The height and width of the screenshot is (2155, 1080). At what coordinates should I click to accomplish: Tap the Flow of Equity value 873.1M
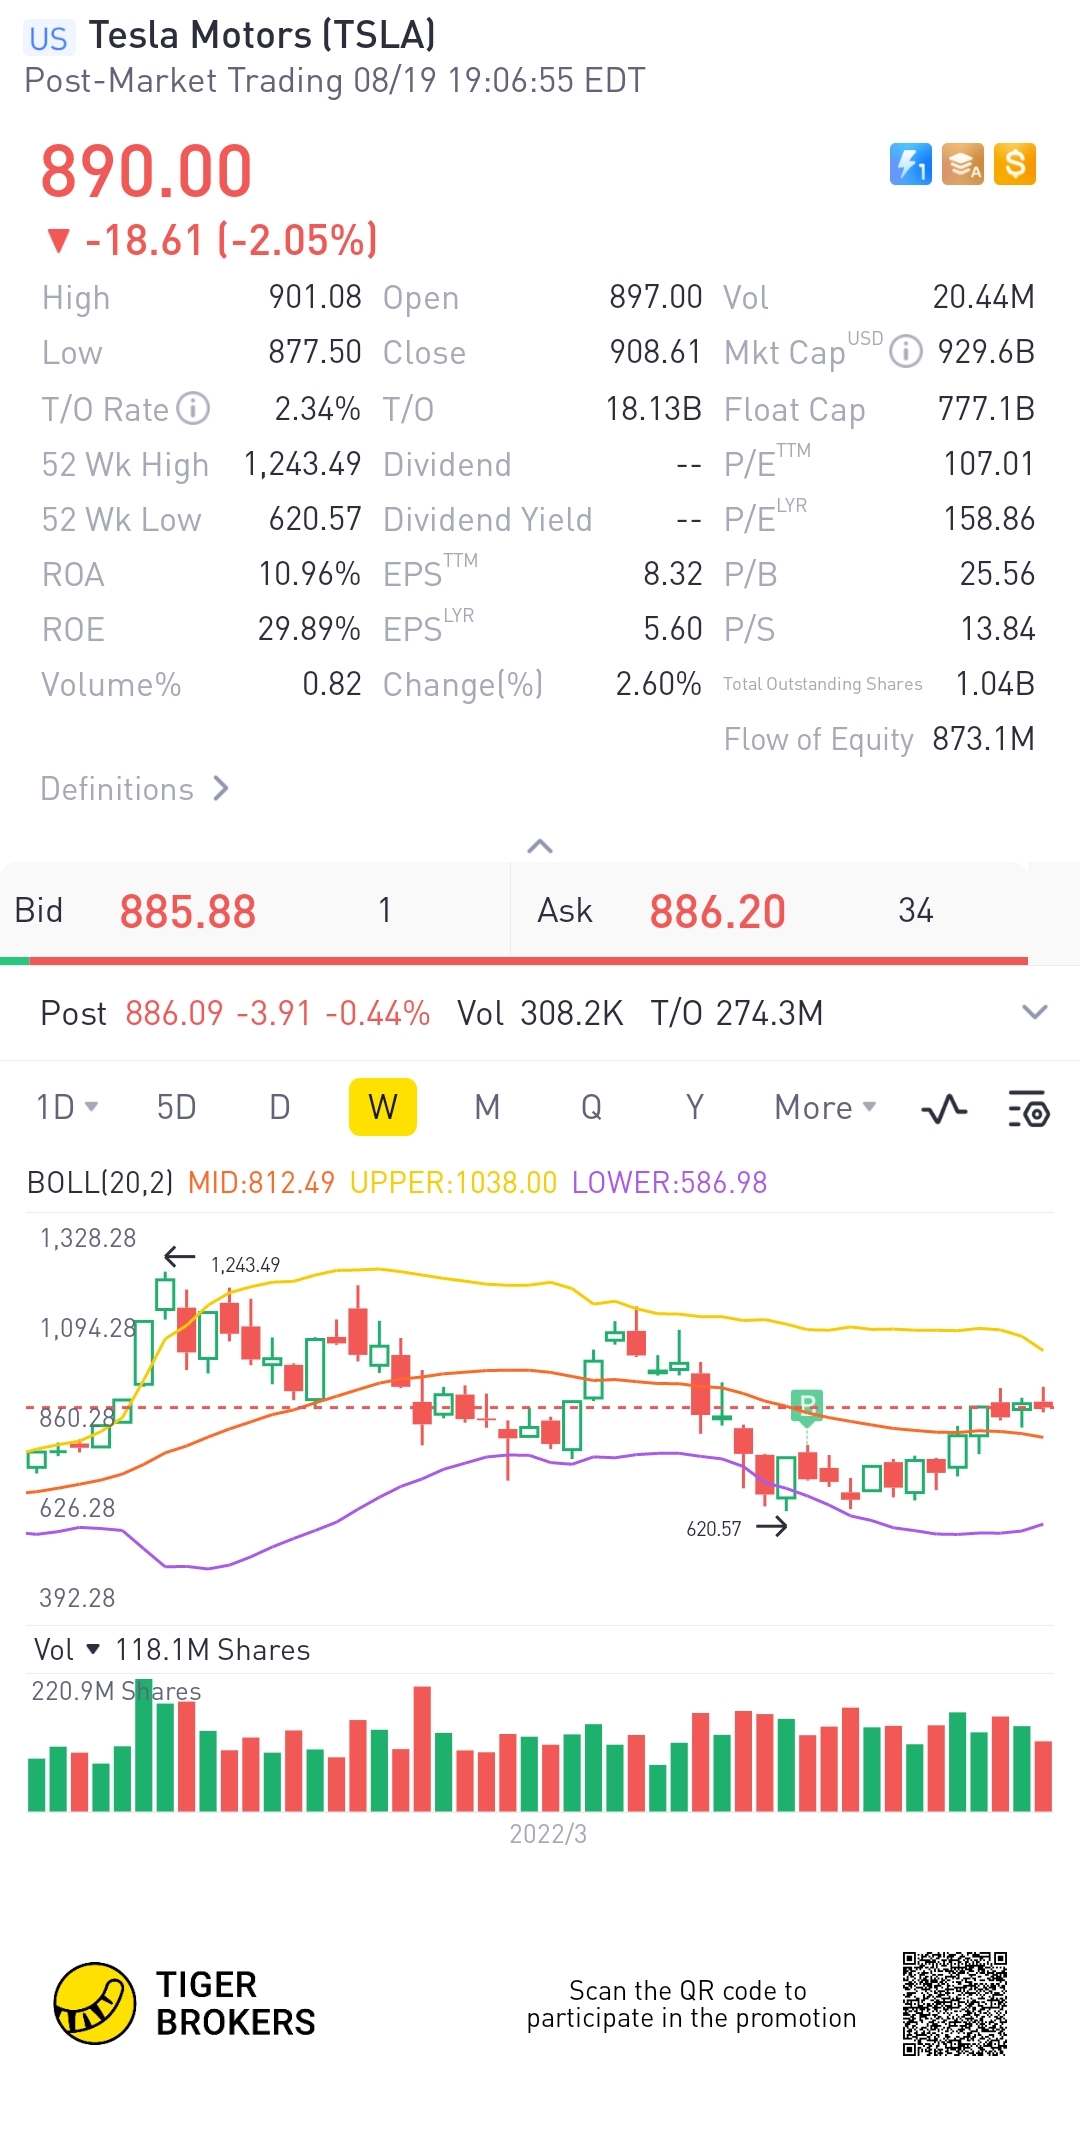983,739
